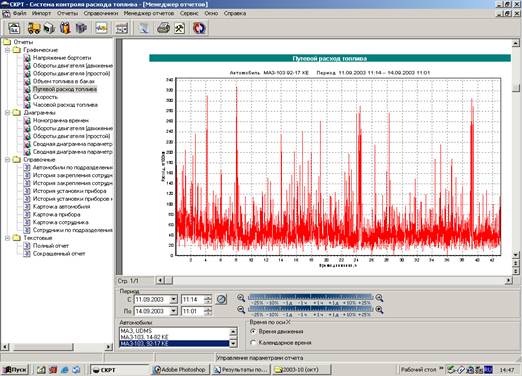522x376 pixels.
Task: Click the stepper of the 11:14 time field
Action: [208, 299]
